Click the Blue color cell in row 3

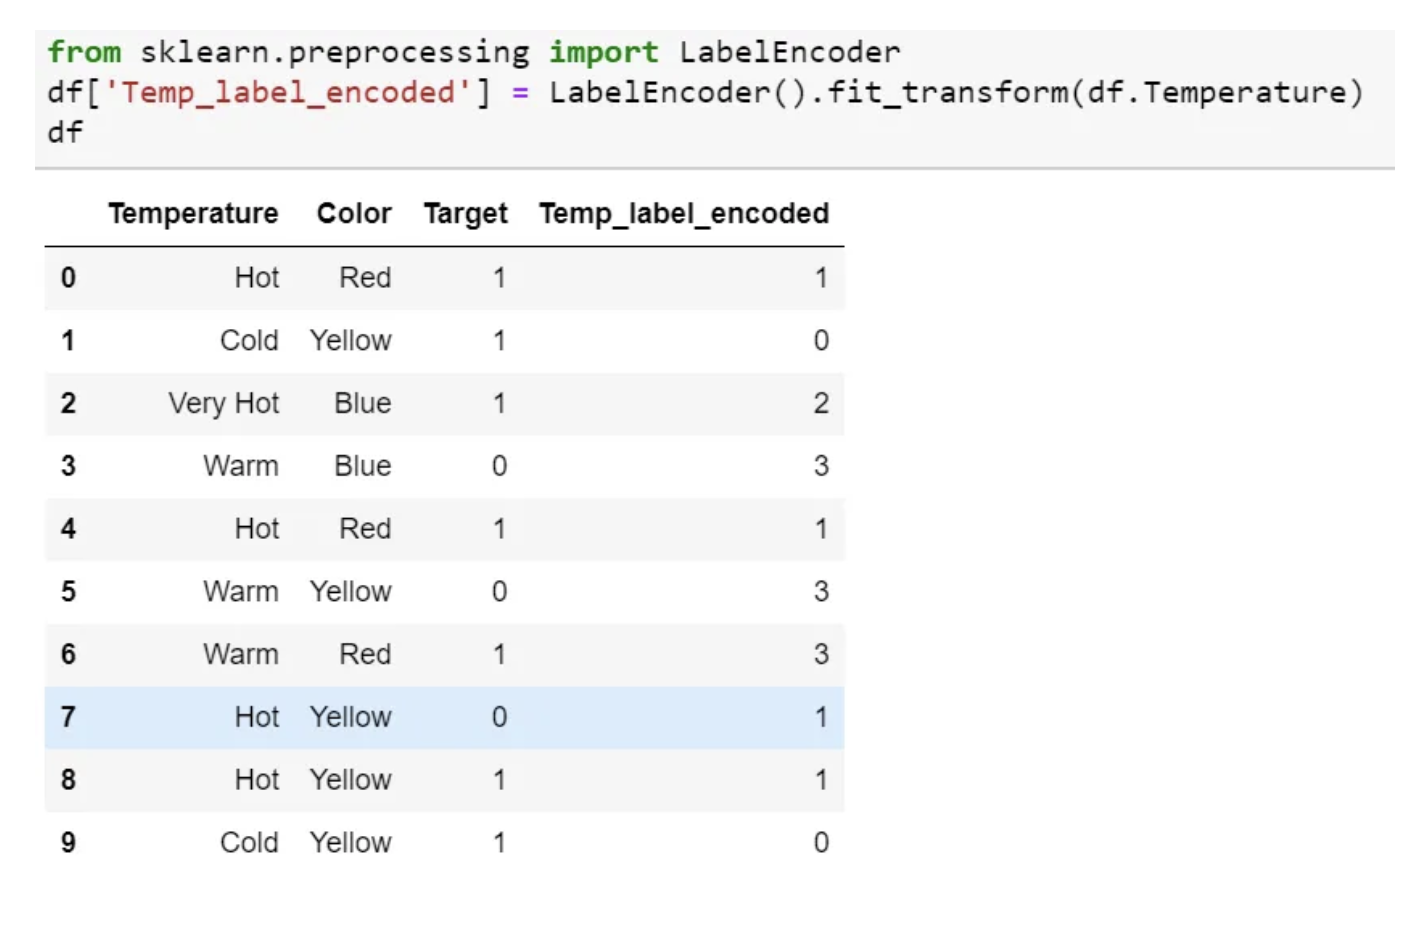362,466
